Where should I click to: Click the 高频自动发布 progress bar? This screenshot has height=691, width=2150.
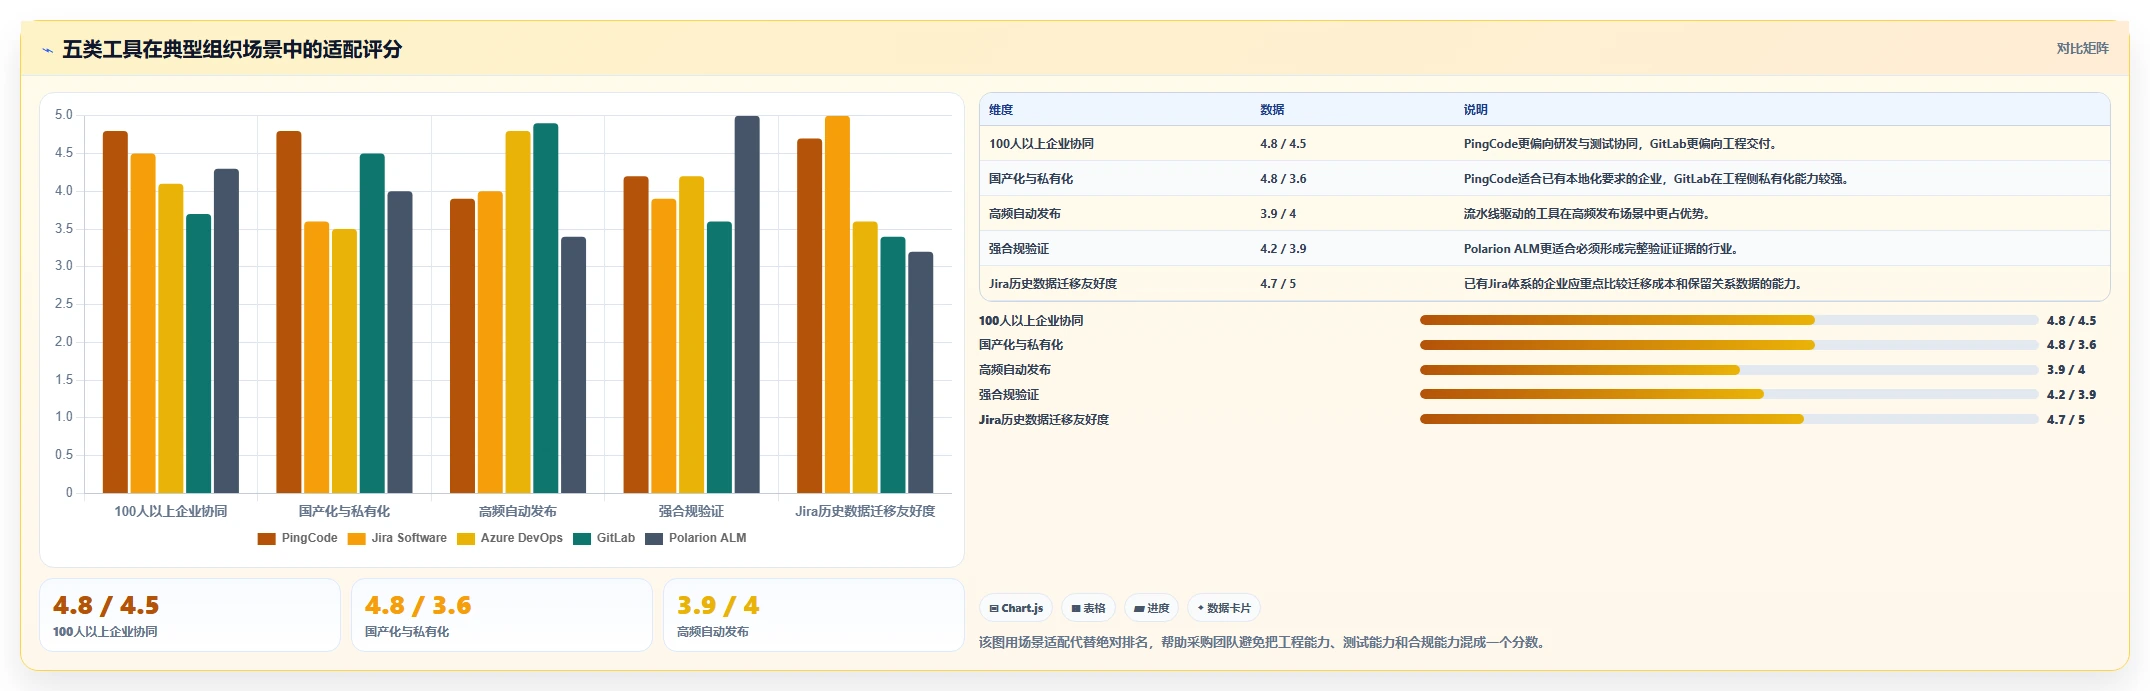click(1728, 370)
